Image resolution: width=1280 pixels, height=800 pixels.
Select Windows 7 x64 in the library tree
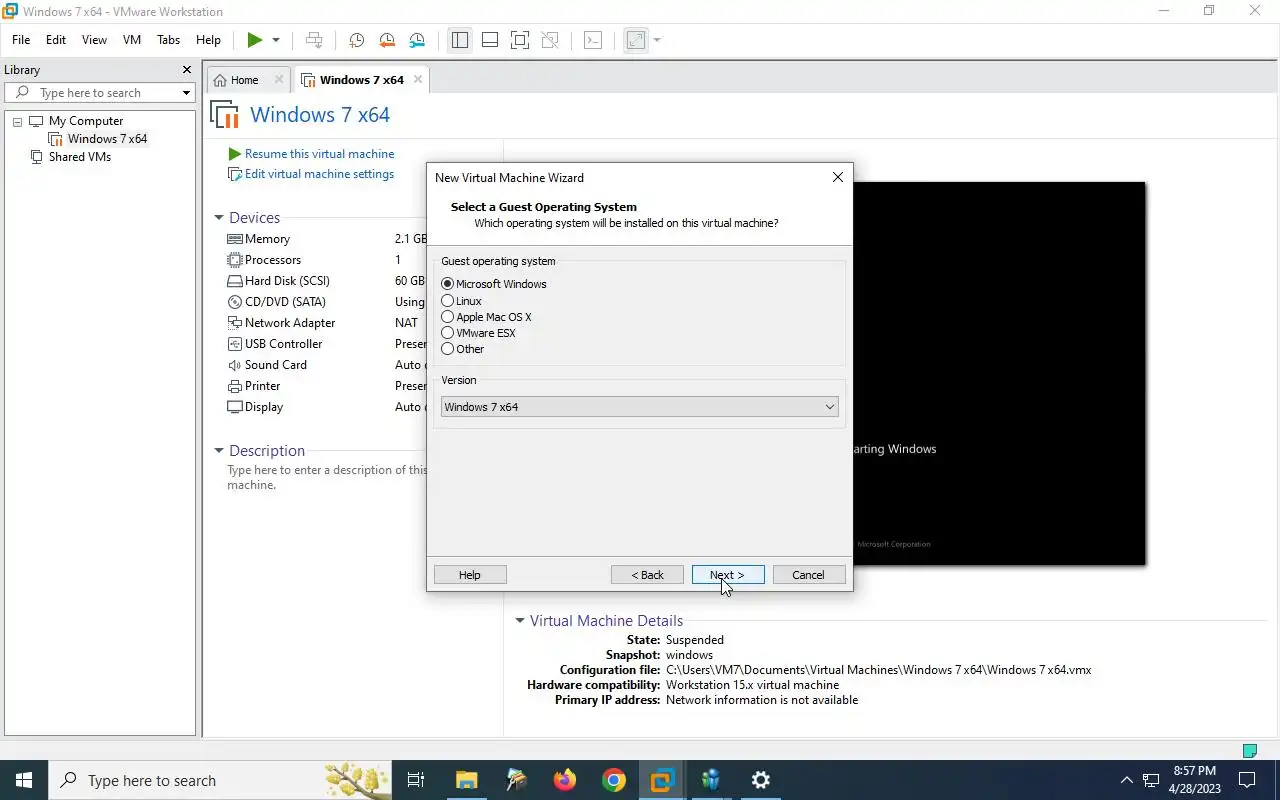(x=107, y=139)
